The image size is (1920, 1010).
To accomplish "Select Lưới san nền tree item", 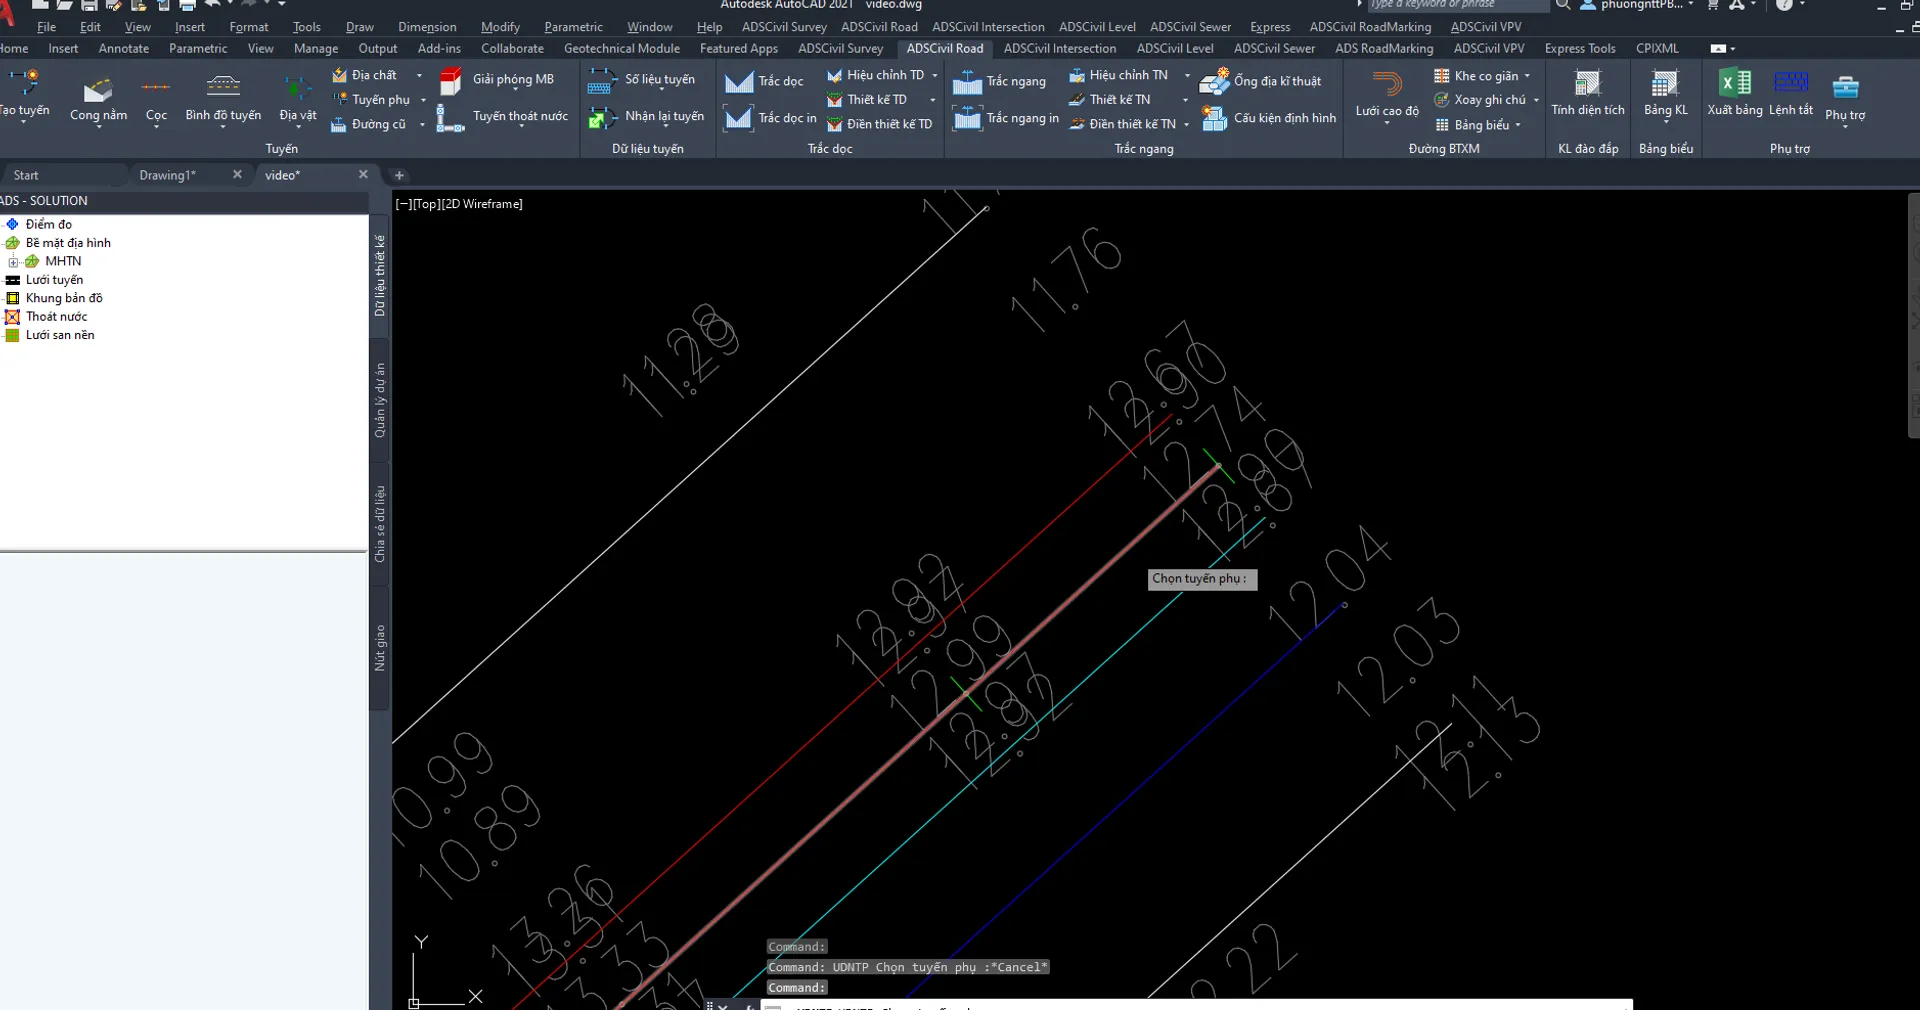I will click(x=60, y=335).
